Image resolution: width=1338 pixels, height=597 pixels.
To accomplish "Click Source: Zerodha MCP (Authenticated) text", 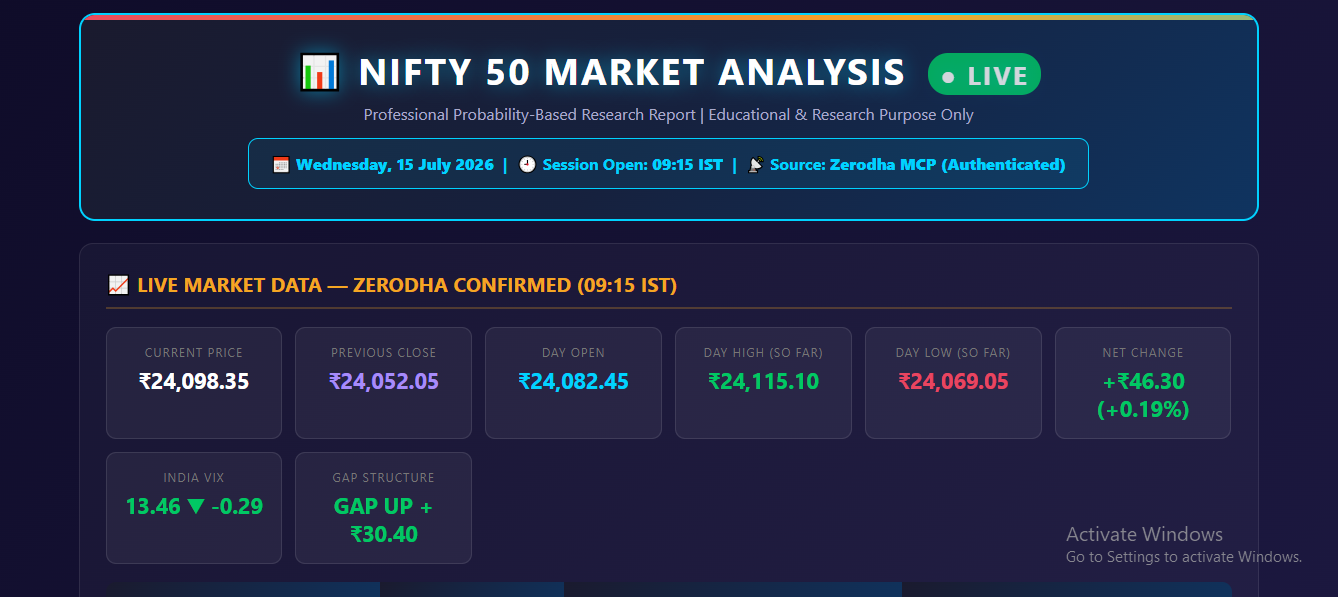I will click(x=917, y=165).
